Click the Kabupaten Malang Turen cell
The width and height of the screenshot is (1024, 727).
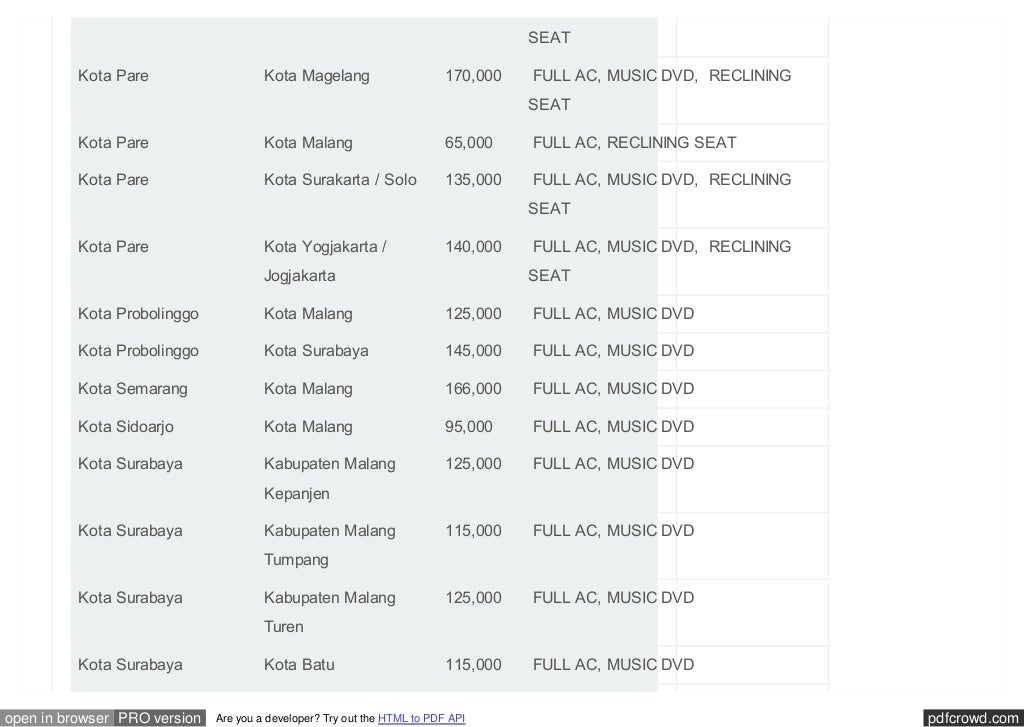pos(330,612)
